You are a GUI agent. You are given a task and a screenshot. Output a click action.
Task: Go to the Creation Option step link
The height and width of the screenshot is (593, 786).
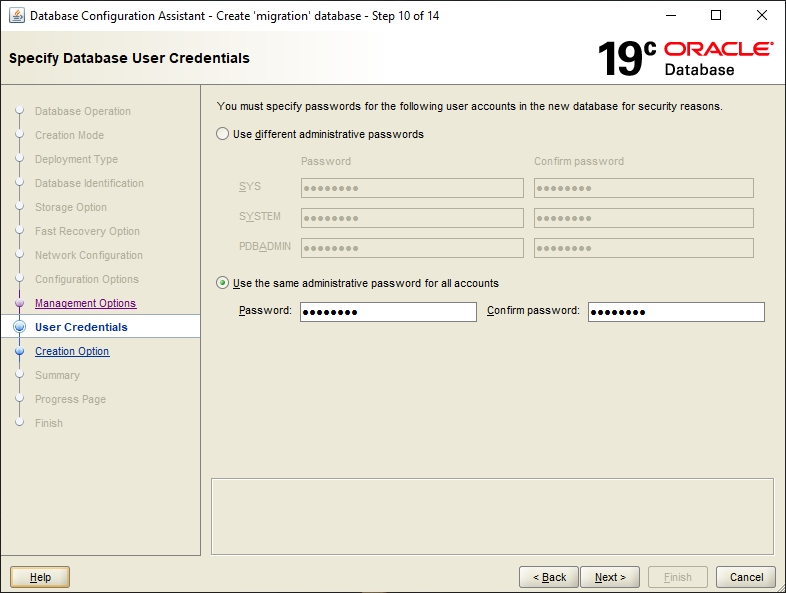[x=72, y=351]
